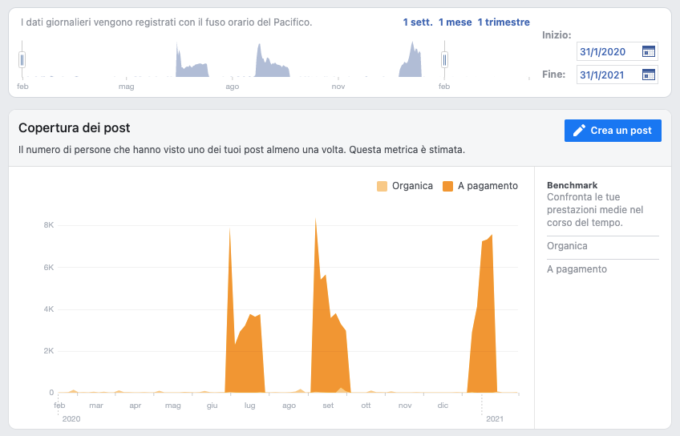Click the pencil icon in Crea un post

coord(577,131)
